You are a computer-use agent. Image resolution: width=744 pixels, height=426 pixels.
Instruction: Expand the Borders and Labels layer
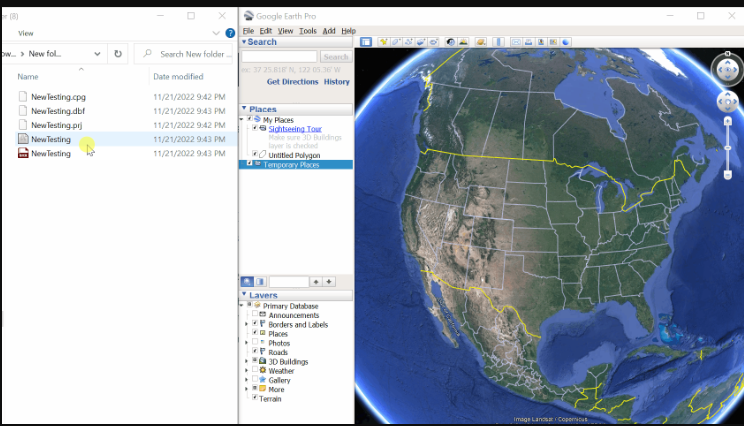click(246, 325)
